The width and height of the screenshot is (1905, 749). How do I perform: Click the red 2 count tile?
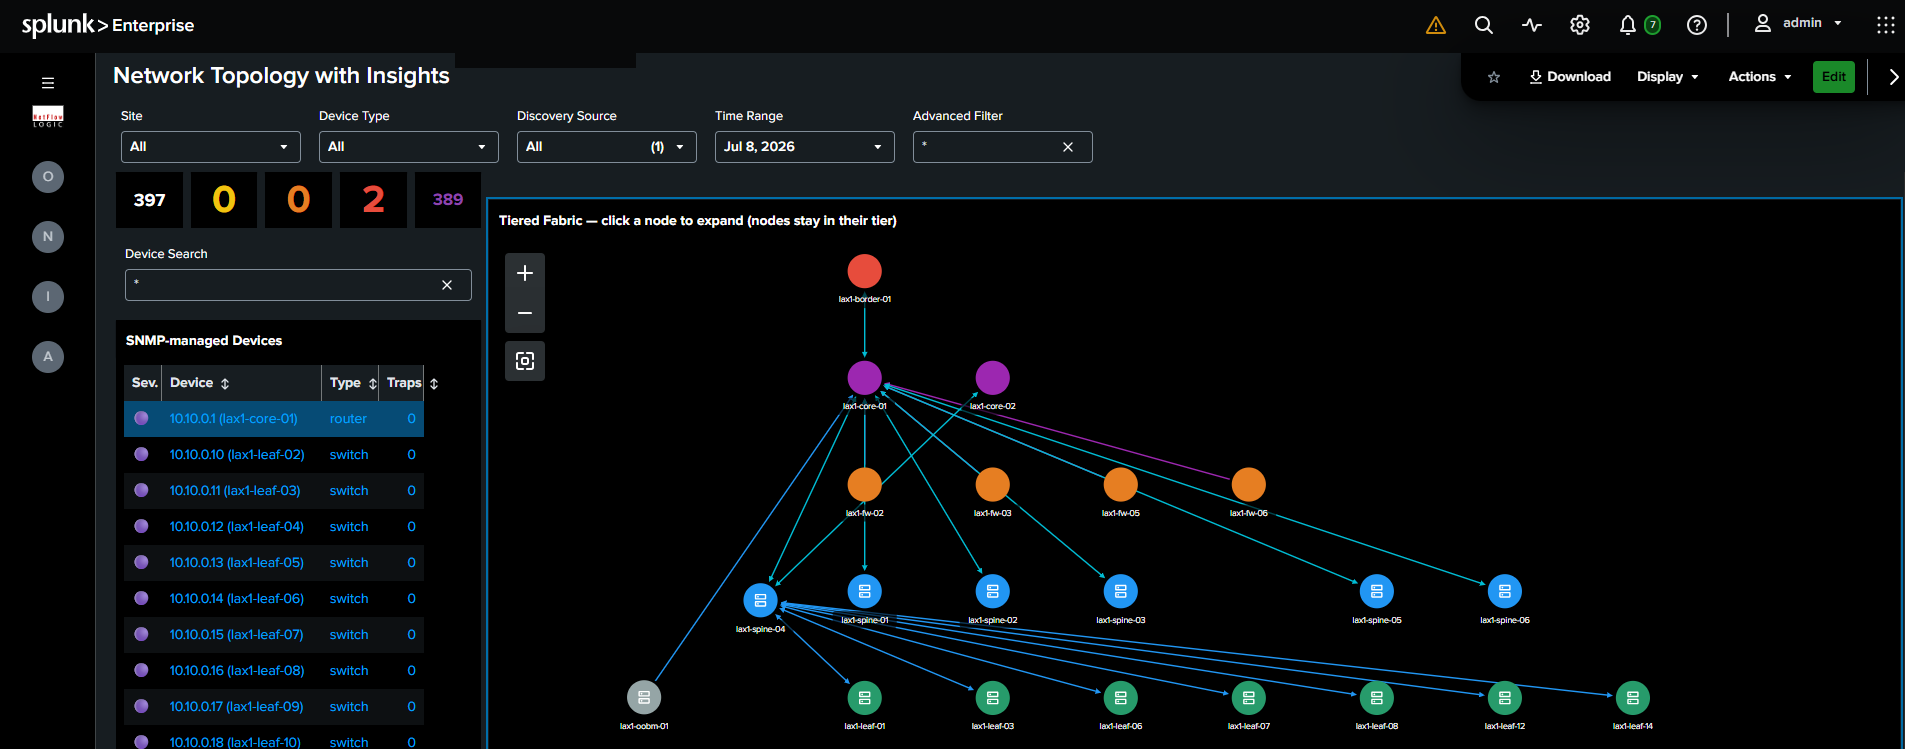(x=373, y=200)
